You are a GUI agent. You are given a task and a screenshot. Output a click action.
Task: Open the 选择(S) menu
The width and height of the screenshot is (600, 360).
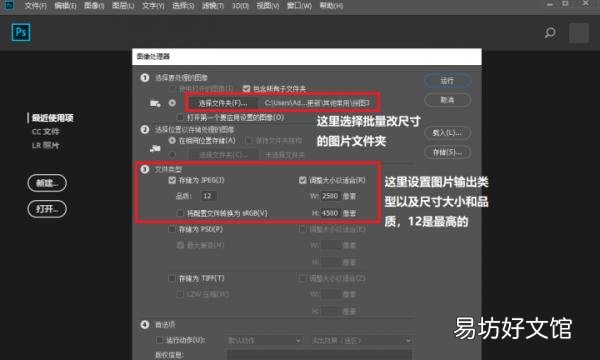click(183, 6)
